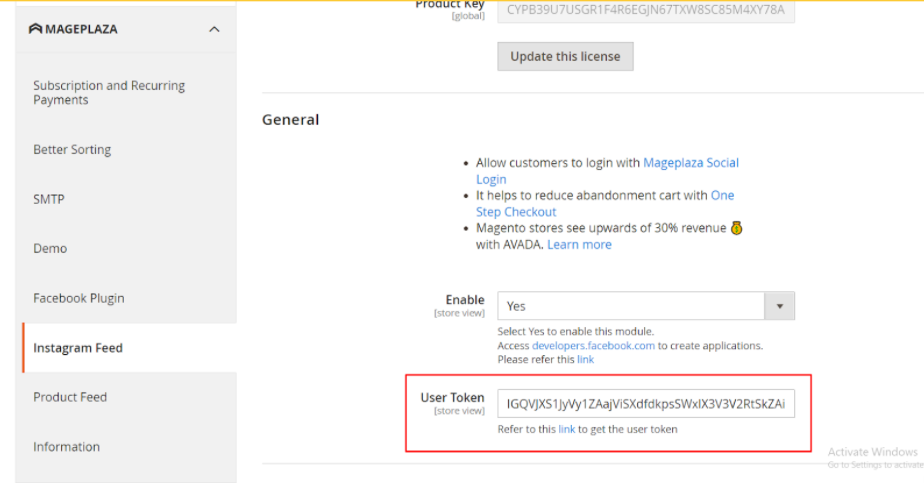Screen dimensions: 924x483
Task: Visit the developers.facebook.com link
Action: pyautogui.click(x=593, y=346)
